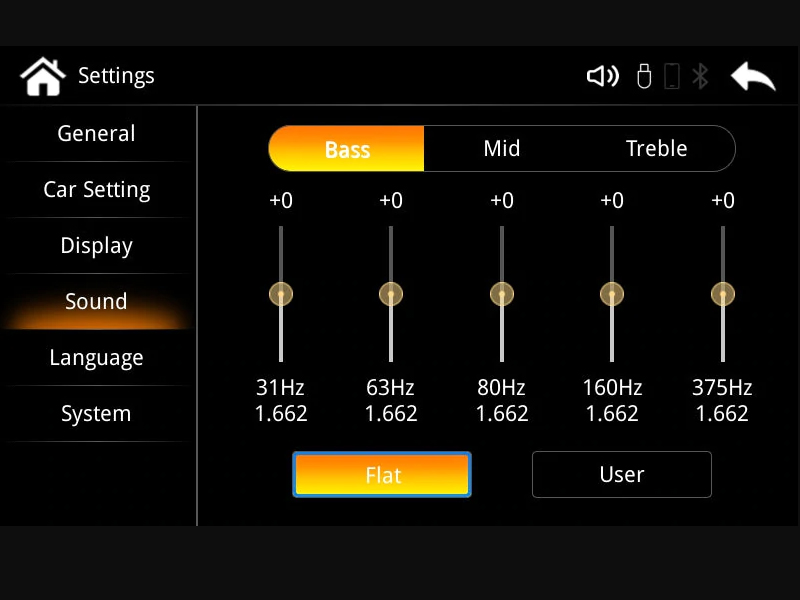Screen dimensions: 800x600
Task: Click the 31Hz slider knob
Action: coord(281,294)
